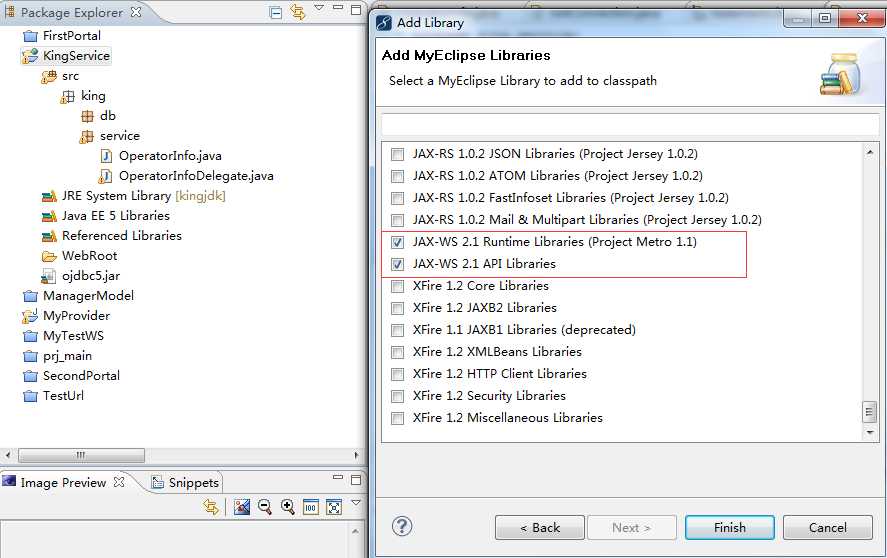The image size is (887, 558).
Task: Toggle Link with Editor in Package Explorer
Action: click(x=298, y=11)
